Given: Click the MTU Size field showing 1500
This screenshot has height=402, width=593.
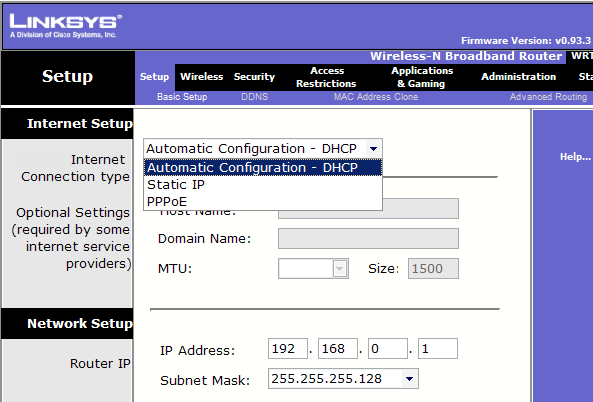Looking at the screenshot, I should 433,269.
